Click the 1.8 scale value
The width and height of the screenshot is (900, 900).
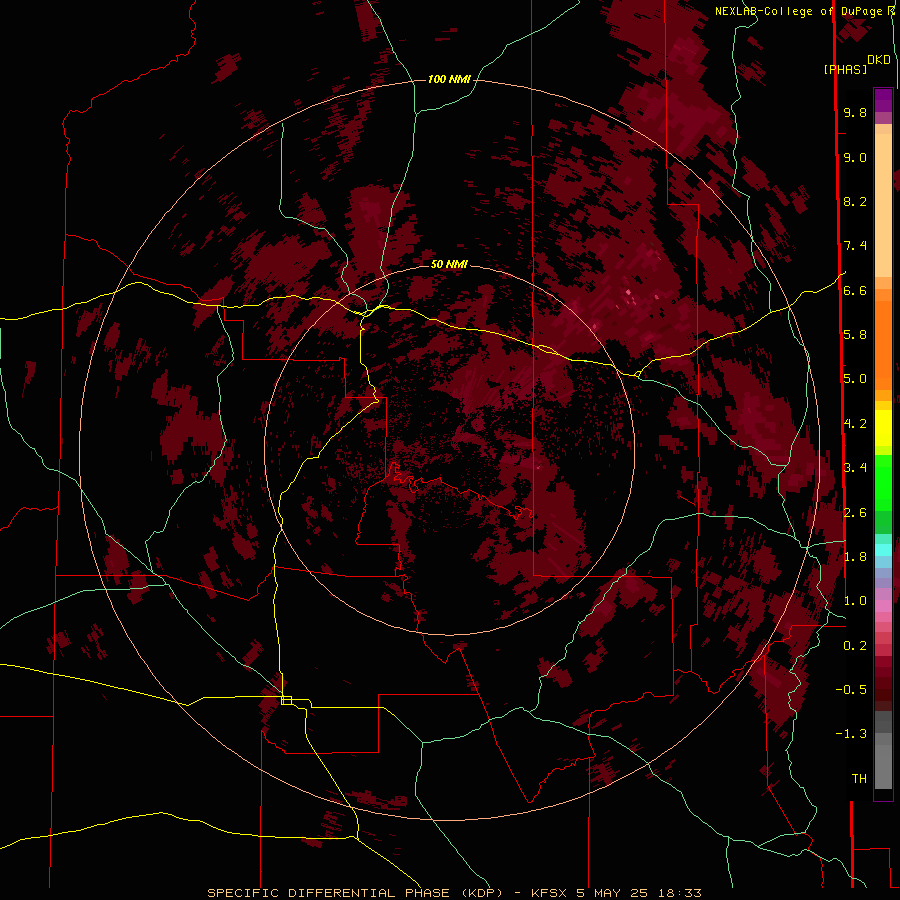pos(855,557)
